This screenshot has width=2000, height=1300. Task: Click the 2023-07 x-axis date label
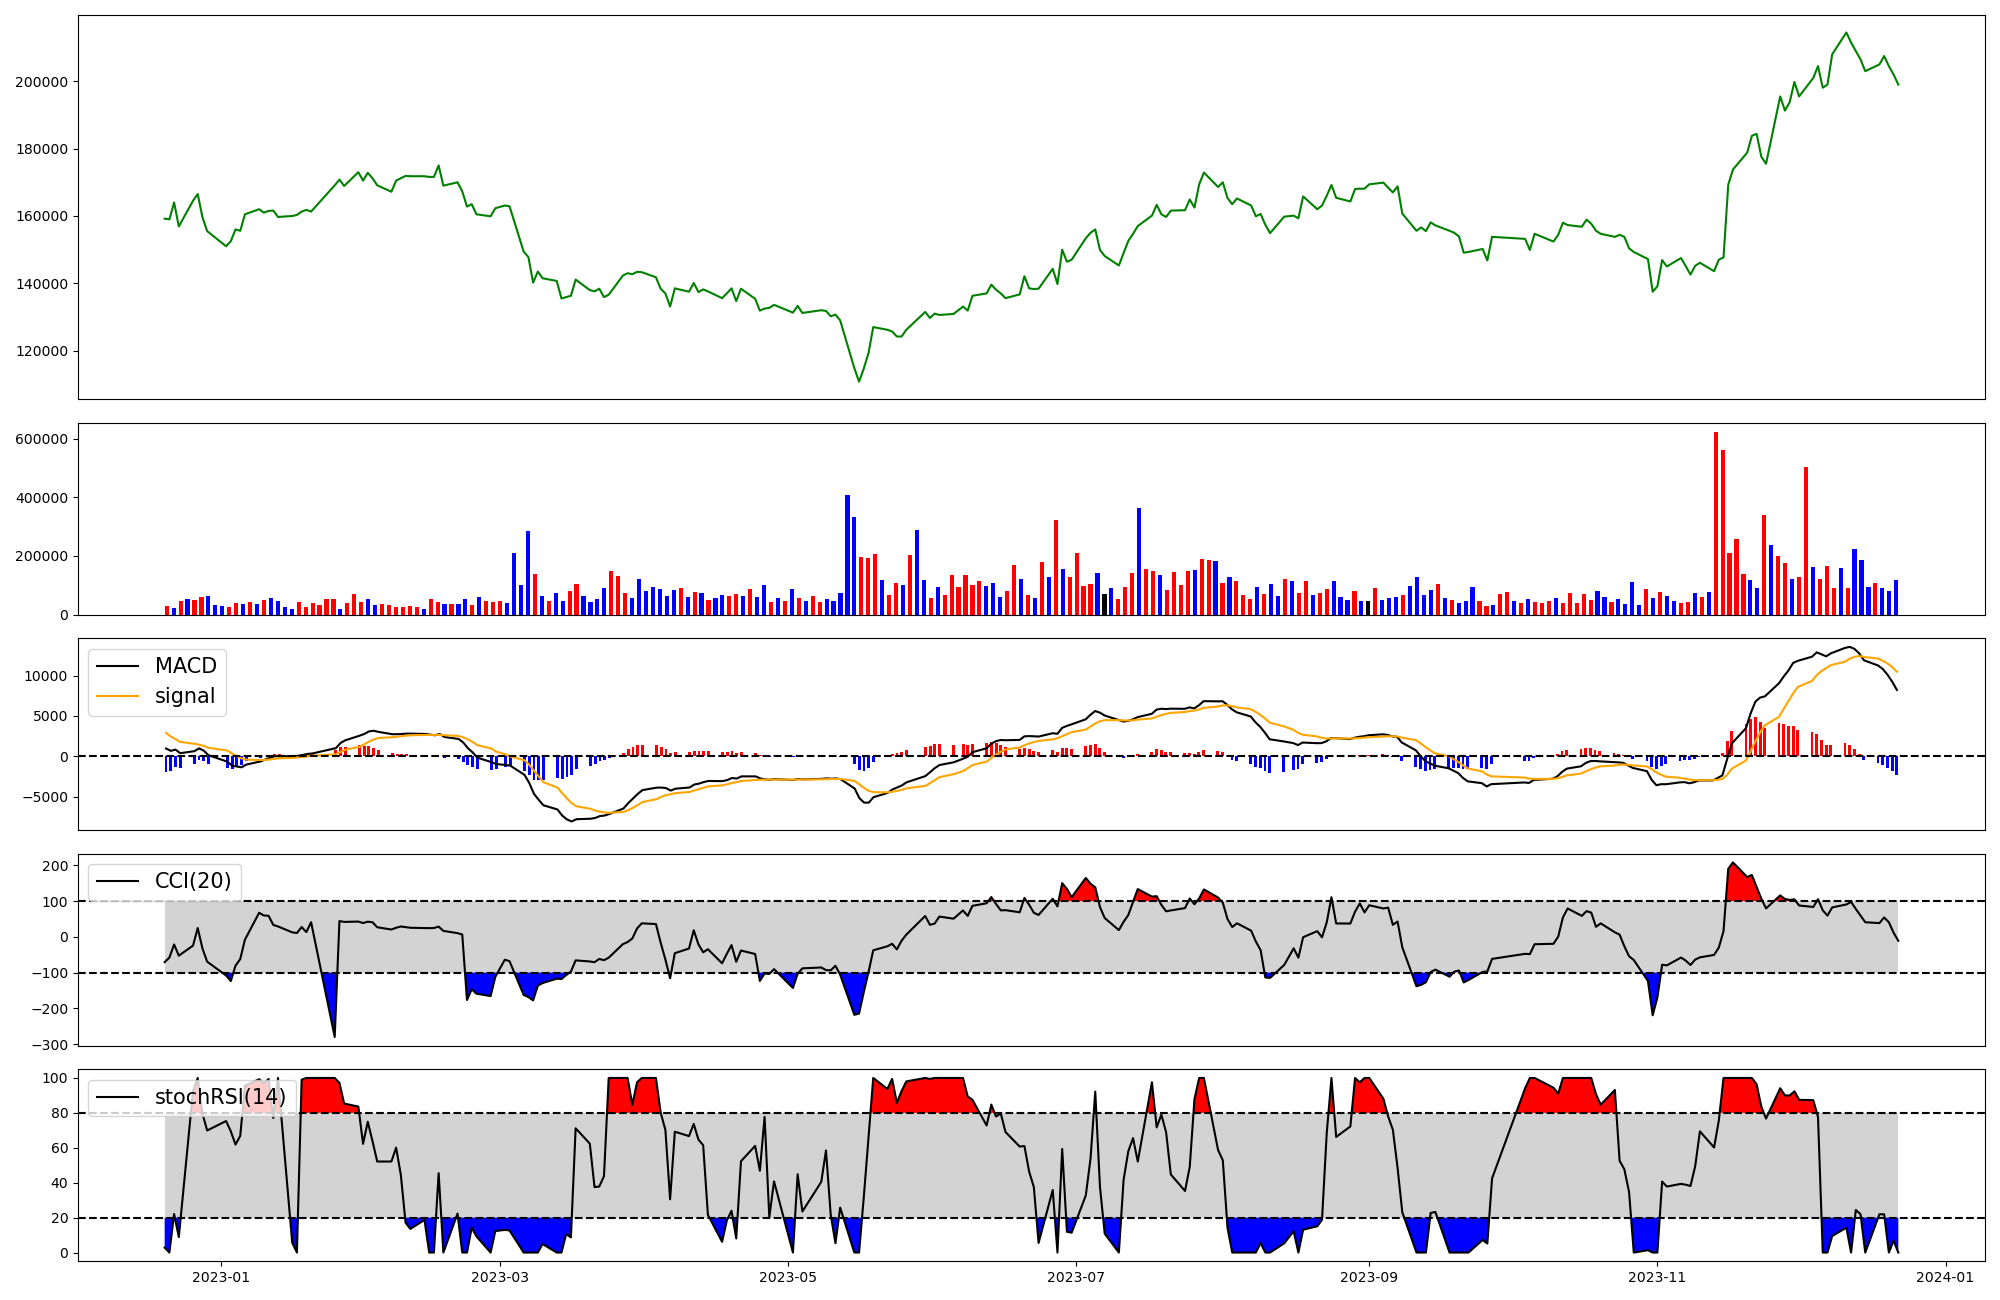tap(1076, 1277)
